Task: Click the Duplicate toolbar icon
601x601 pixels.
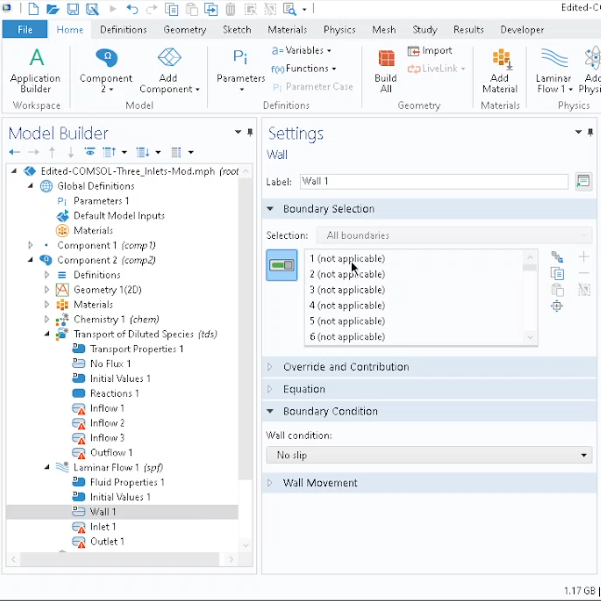Action: pos(211,8)
